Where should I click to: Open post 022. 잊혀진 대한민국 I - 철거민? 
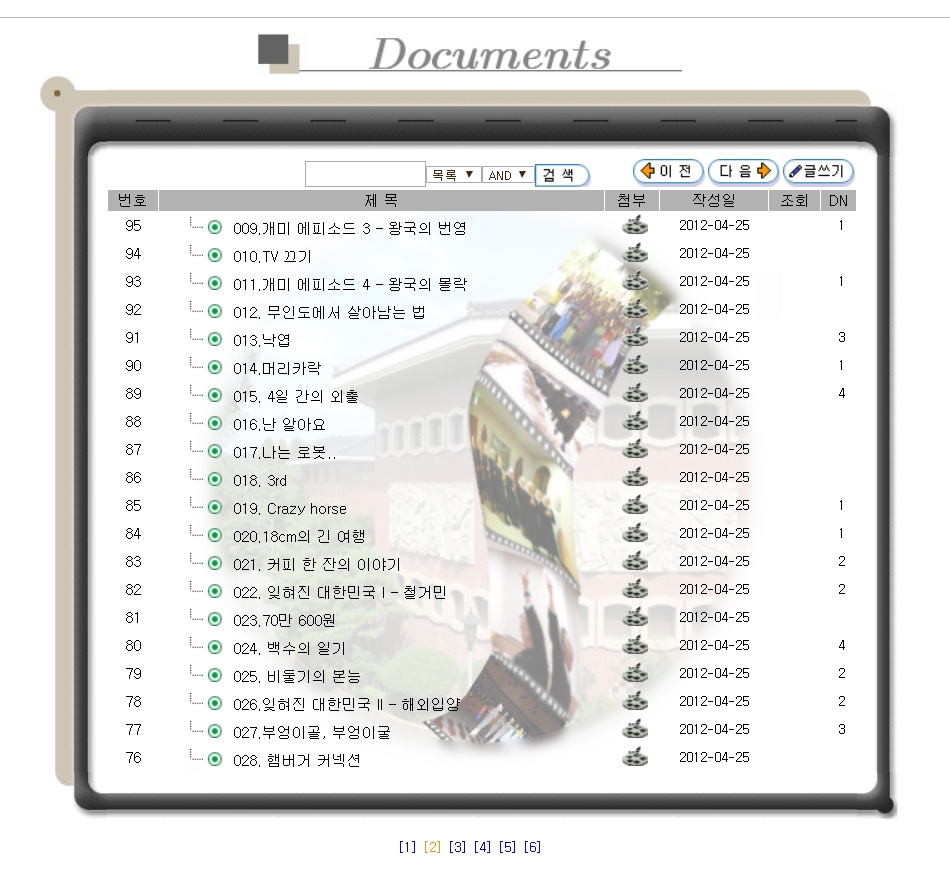point(339,593)
